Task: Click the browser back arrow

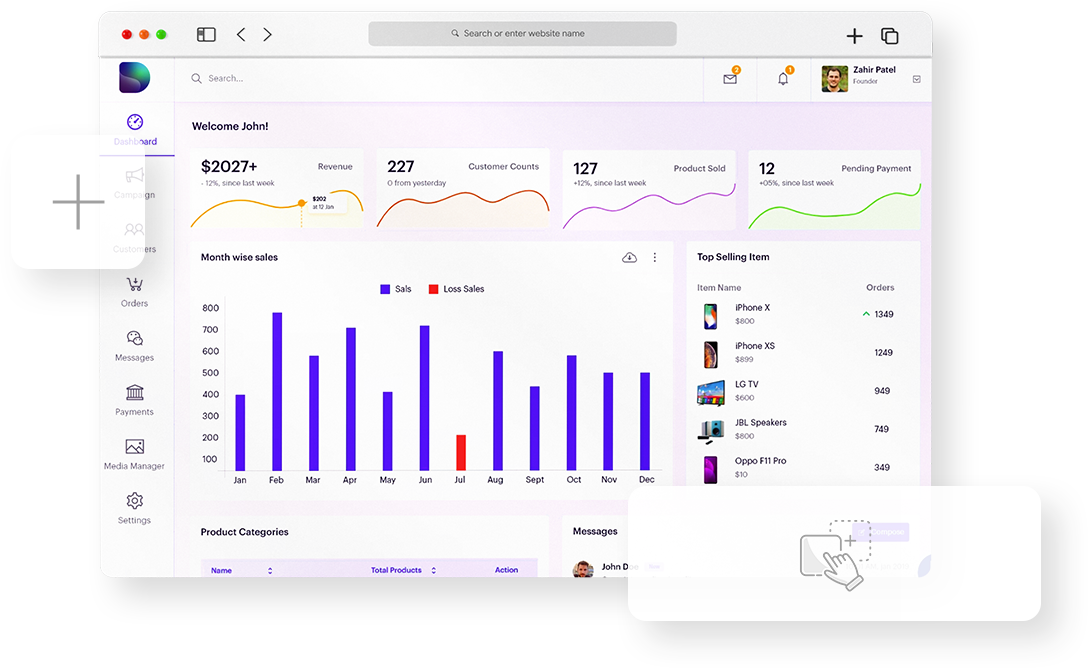Action: pyautogui.click(x=241, y=35)
